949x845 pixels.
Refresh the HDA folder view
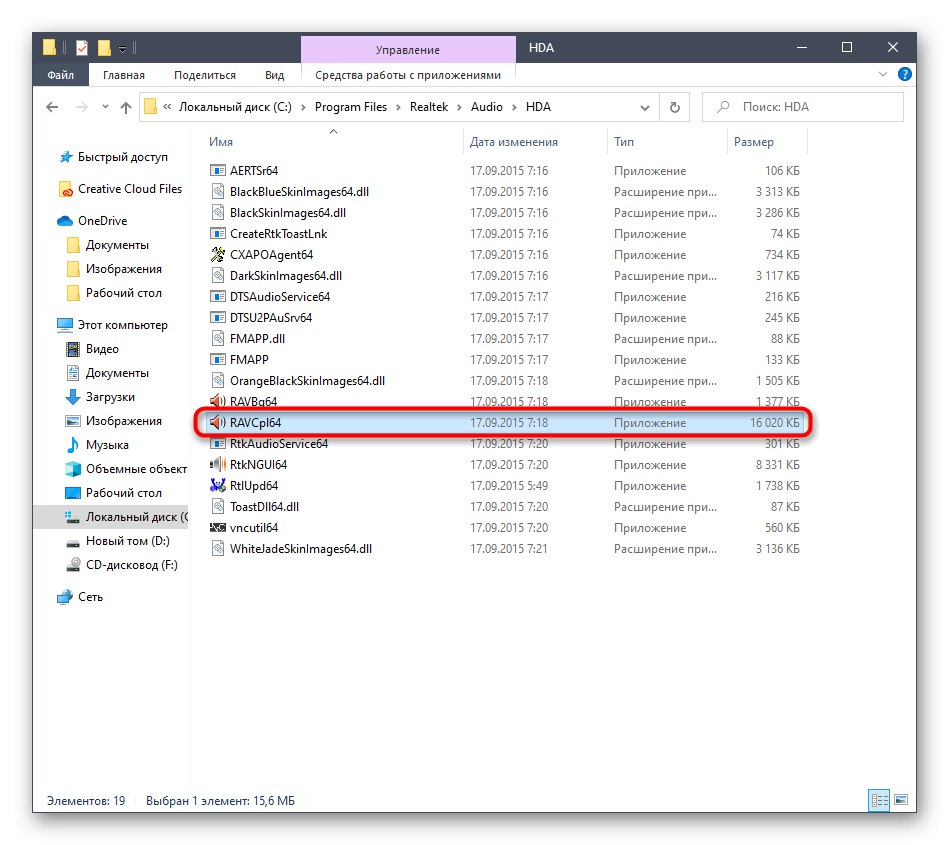674,107
